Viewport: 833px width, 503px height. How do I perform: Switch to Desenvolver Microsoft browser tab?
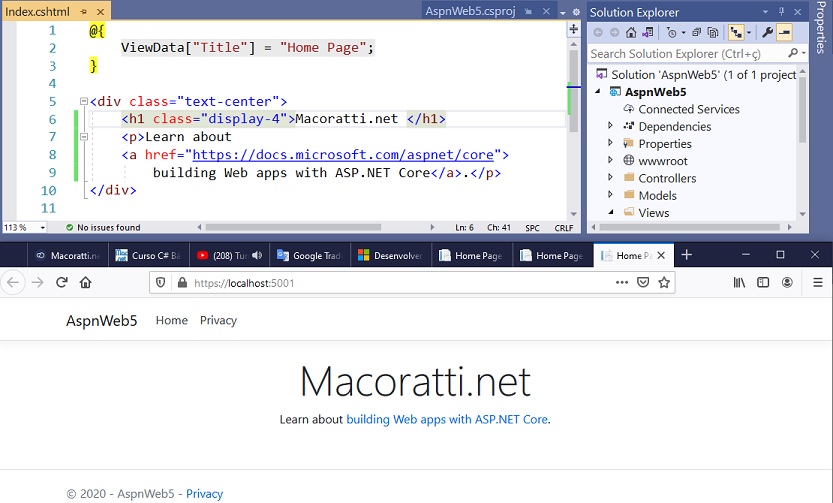392,255
